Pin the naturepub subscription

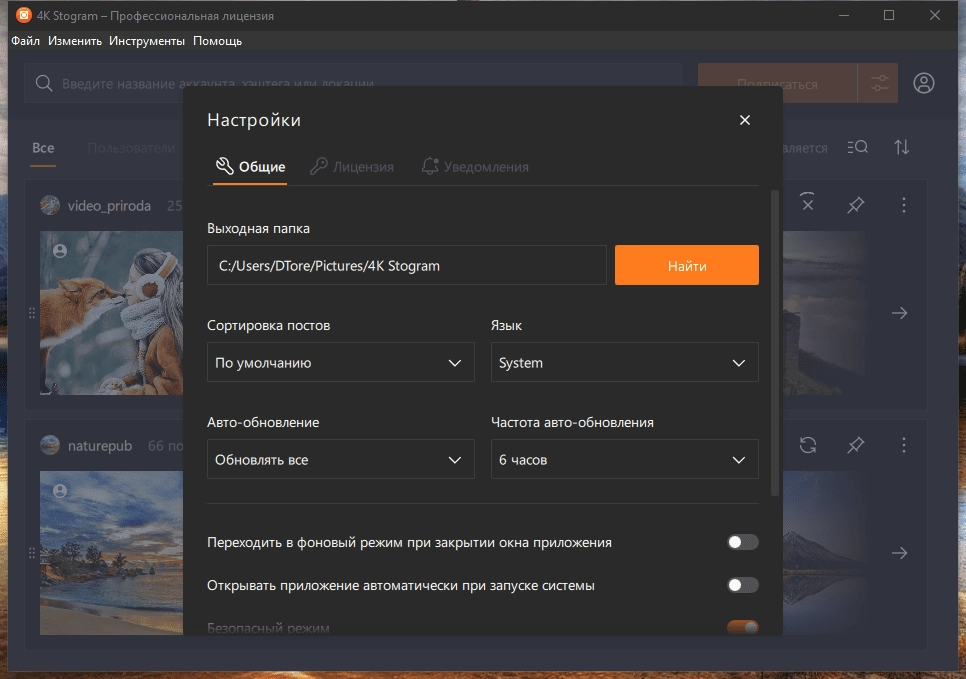856,445
